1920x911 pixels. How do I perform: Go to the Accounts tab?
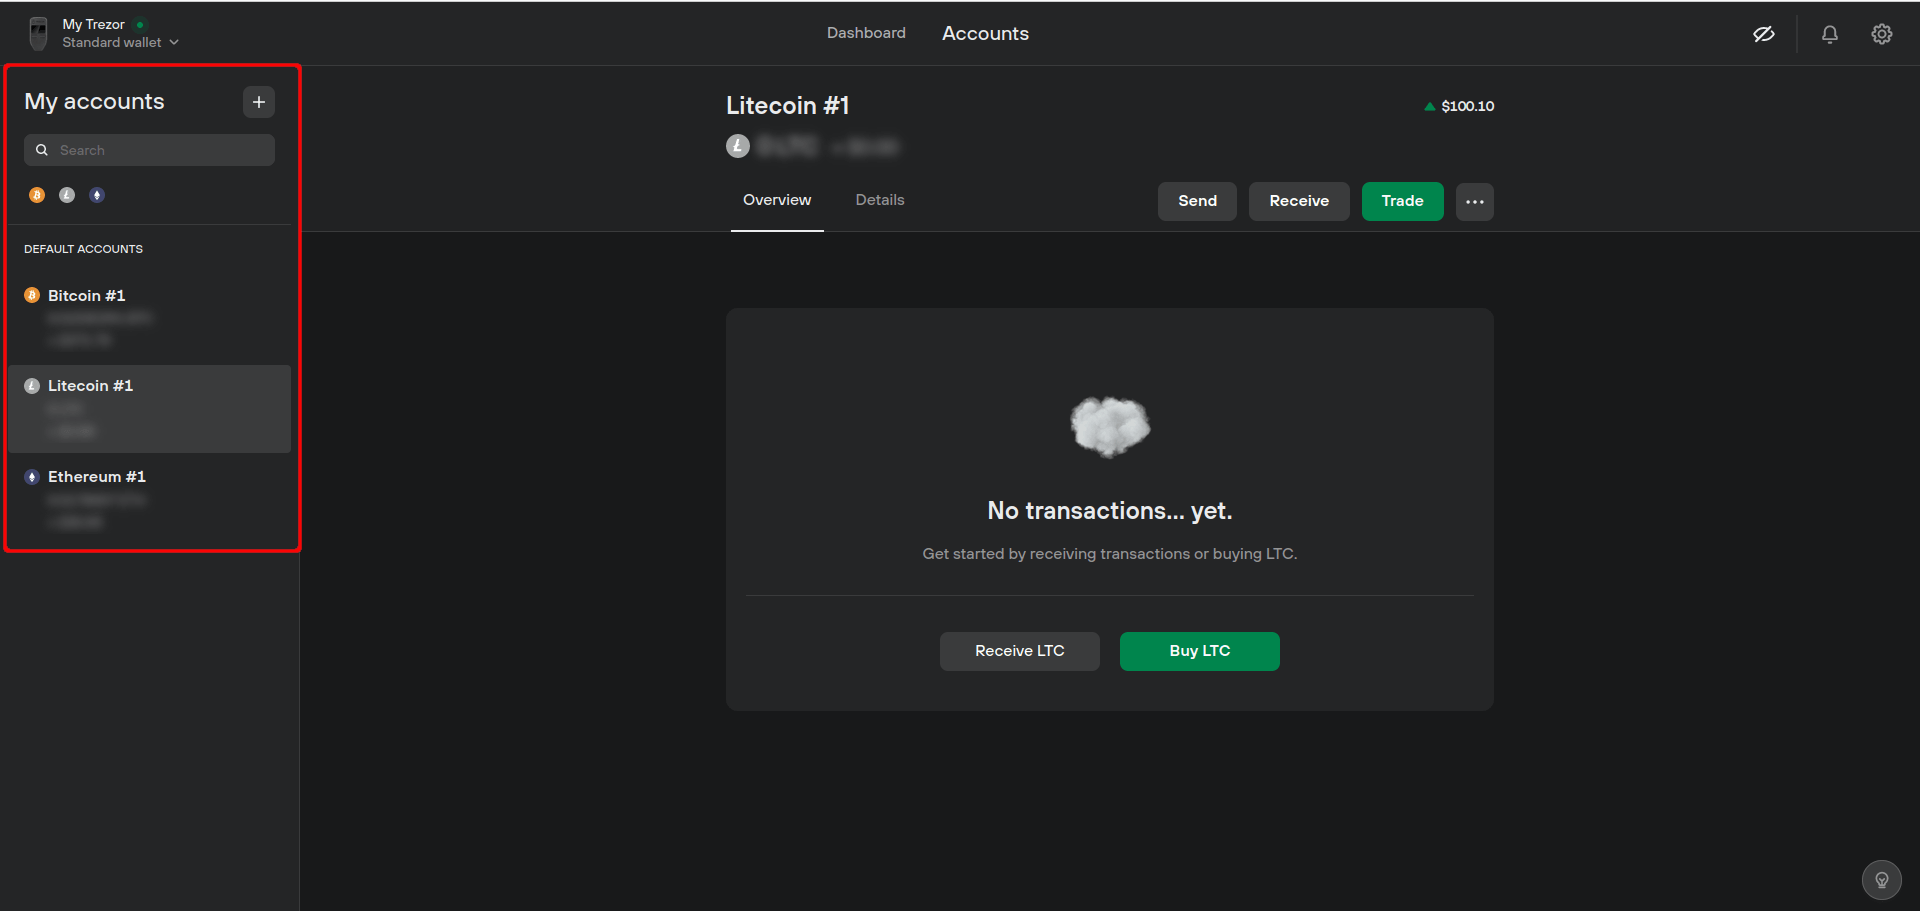(985, 33)
